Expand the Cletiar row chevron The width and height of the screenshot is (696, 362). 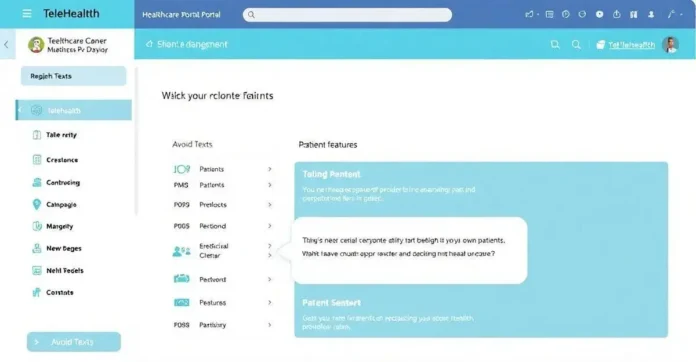tap(269, 256)
